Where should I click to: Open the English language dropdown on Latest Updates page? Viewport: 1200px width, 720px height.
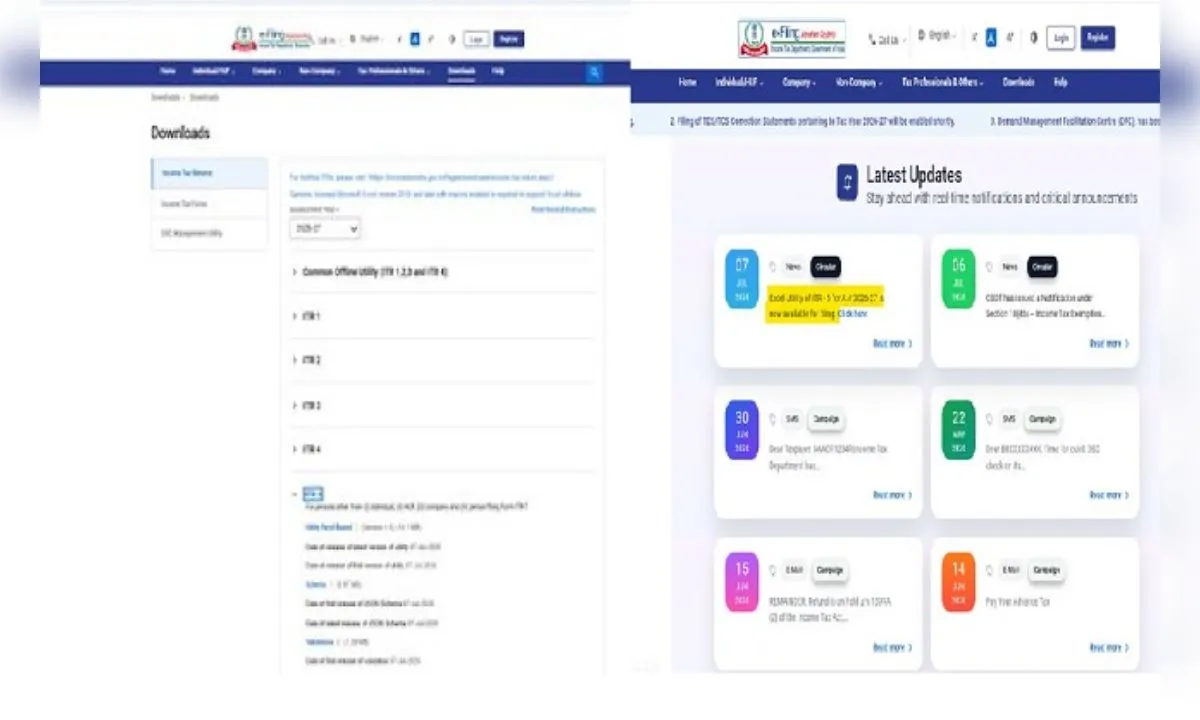936,36
